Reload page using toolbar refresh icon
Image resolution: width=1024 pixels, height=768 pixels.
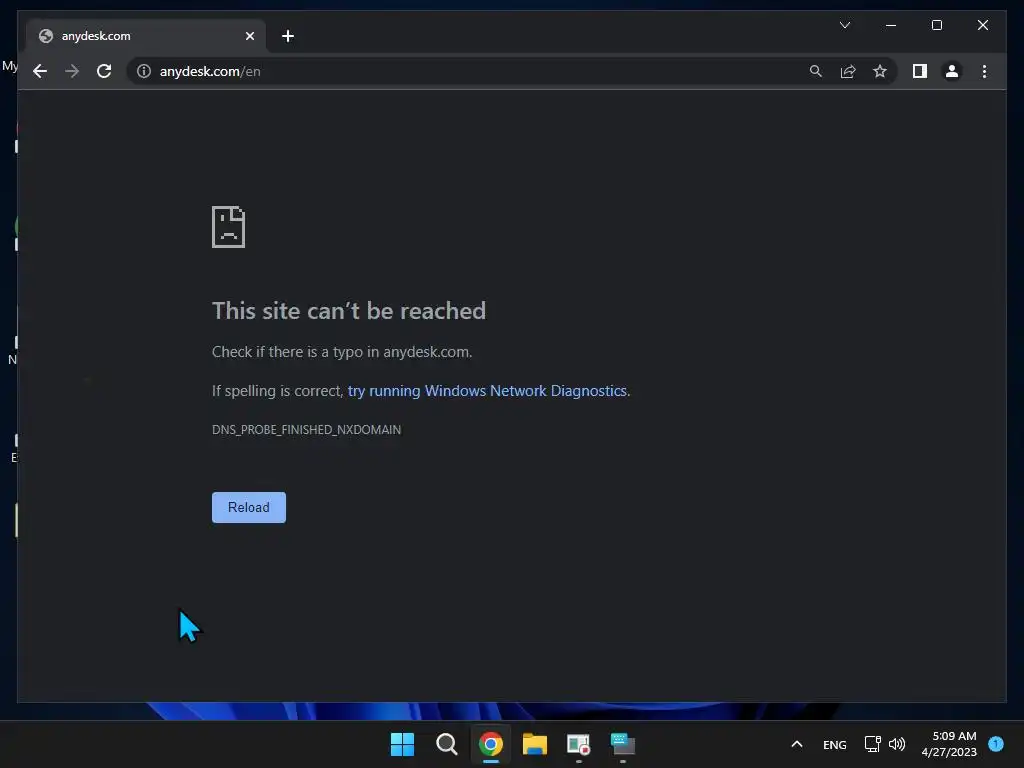pos(104,71)
